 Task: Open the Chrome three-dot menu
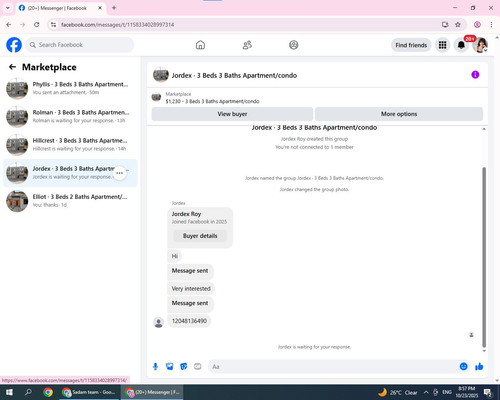coord(491,25)
